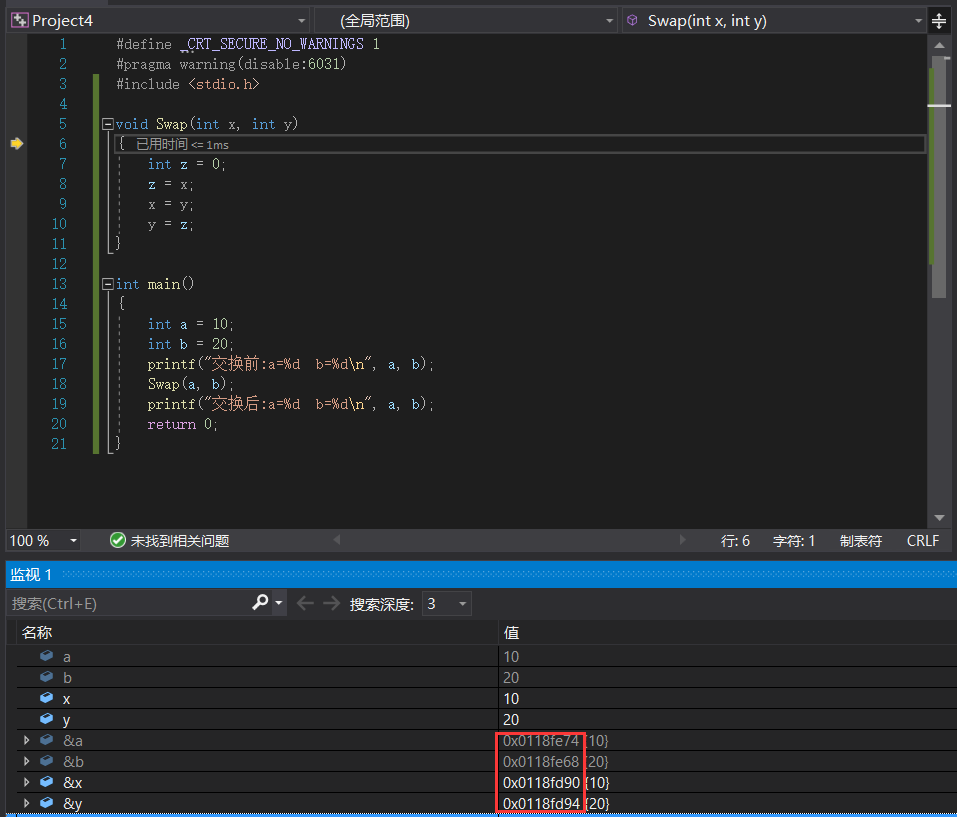Click the purple cube icon beside Swap function
The height and width of the screenshot is (817, 957).
pos(633,21)
